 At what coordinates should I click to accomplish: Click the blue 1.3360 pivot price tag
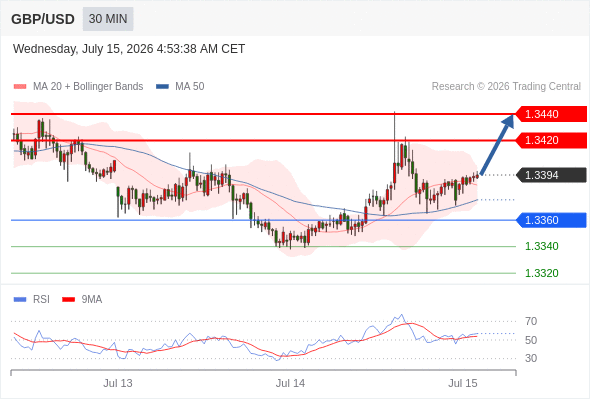point(551,220)
